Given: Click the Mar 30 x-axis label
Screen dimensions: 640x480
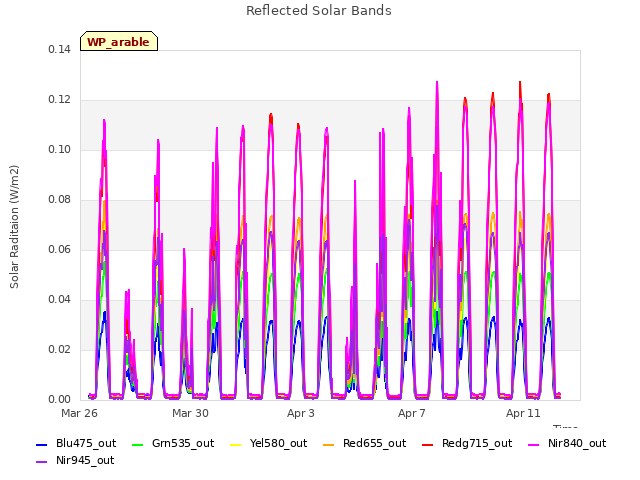Looking at the screenshot, I should click(x=190, y=413).
